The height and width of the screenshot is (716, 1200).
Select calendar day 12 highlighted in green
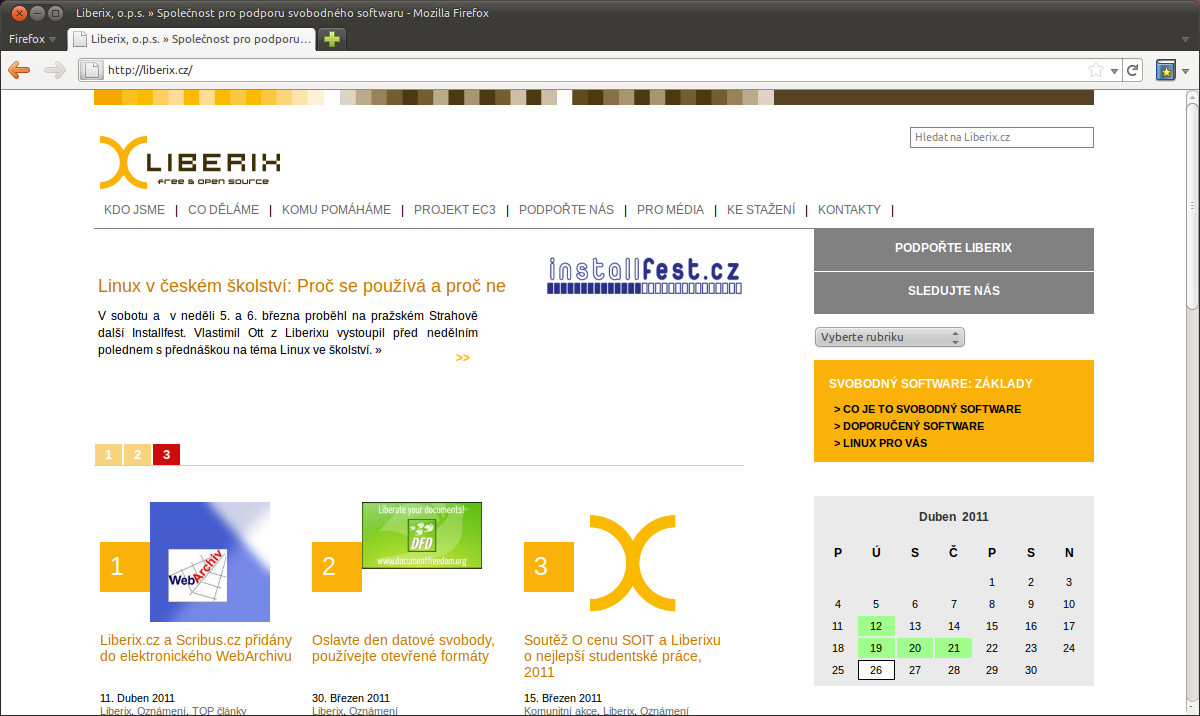pos(876,626)
